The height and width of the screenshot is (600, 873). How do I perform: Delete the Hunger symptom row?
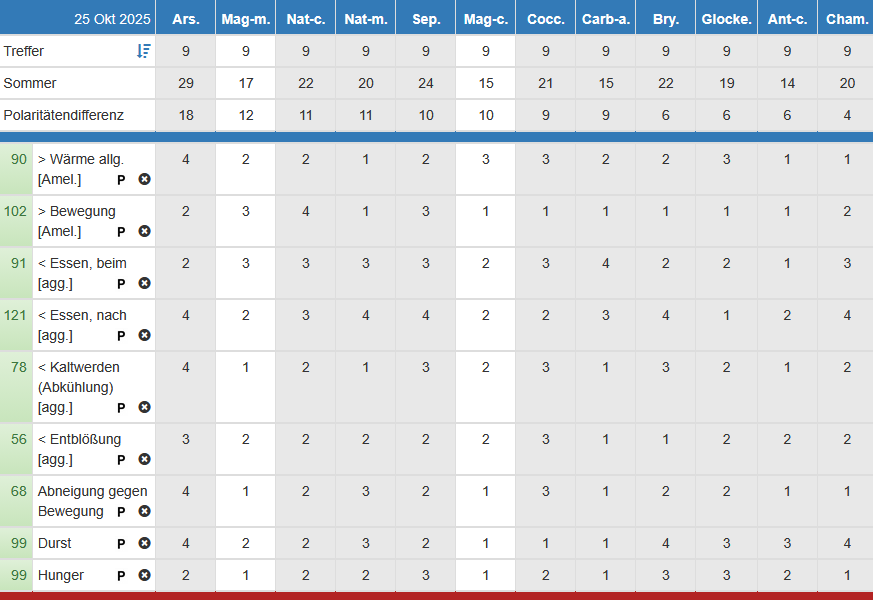pos(144,576)
